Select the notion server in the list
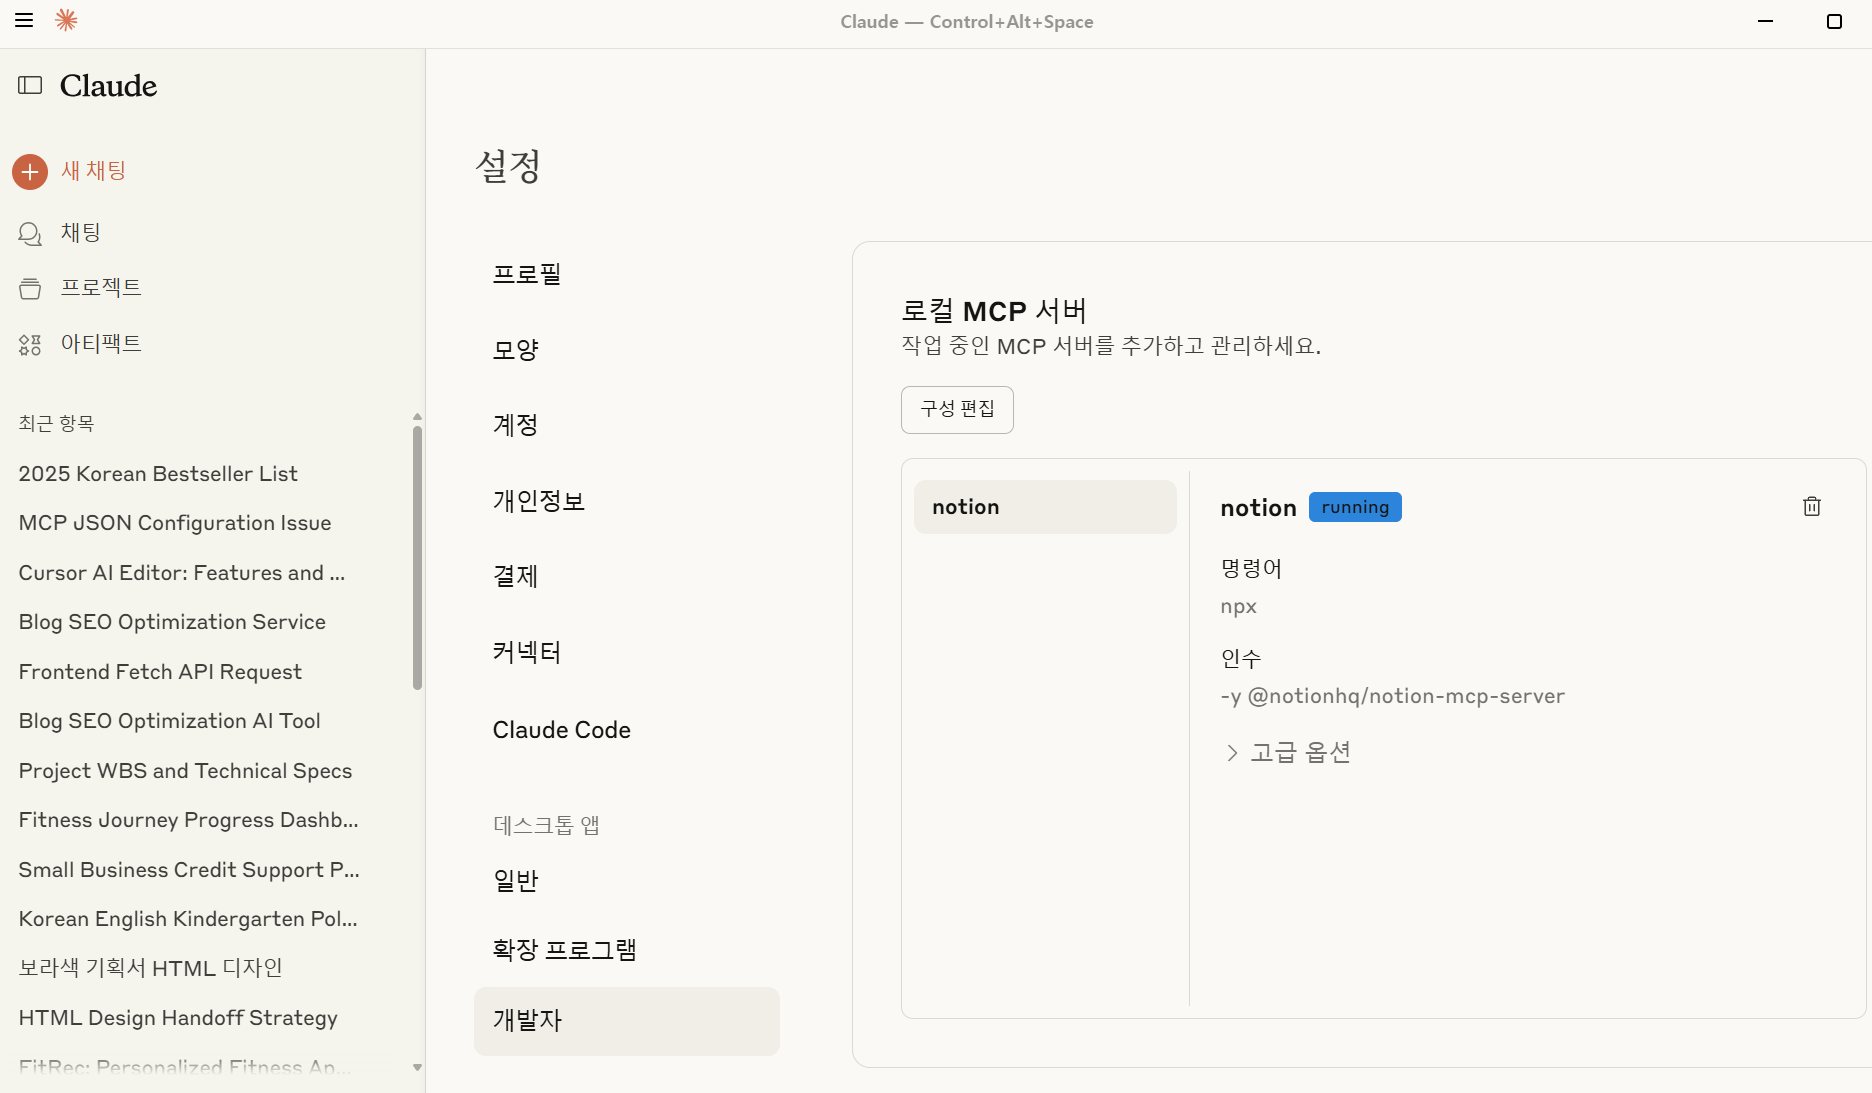 tap(1045, 507)
